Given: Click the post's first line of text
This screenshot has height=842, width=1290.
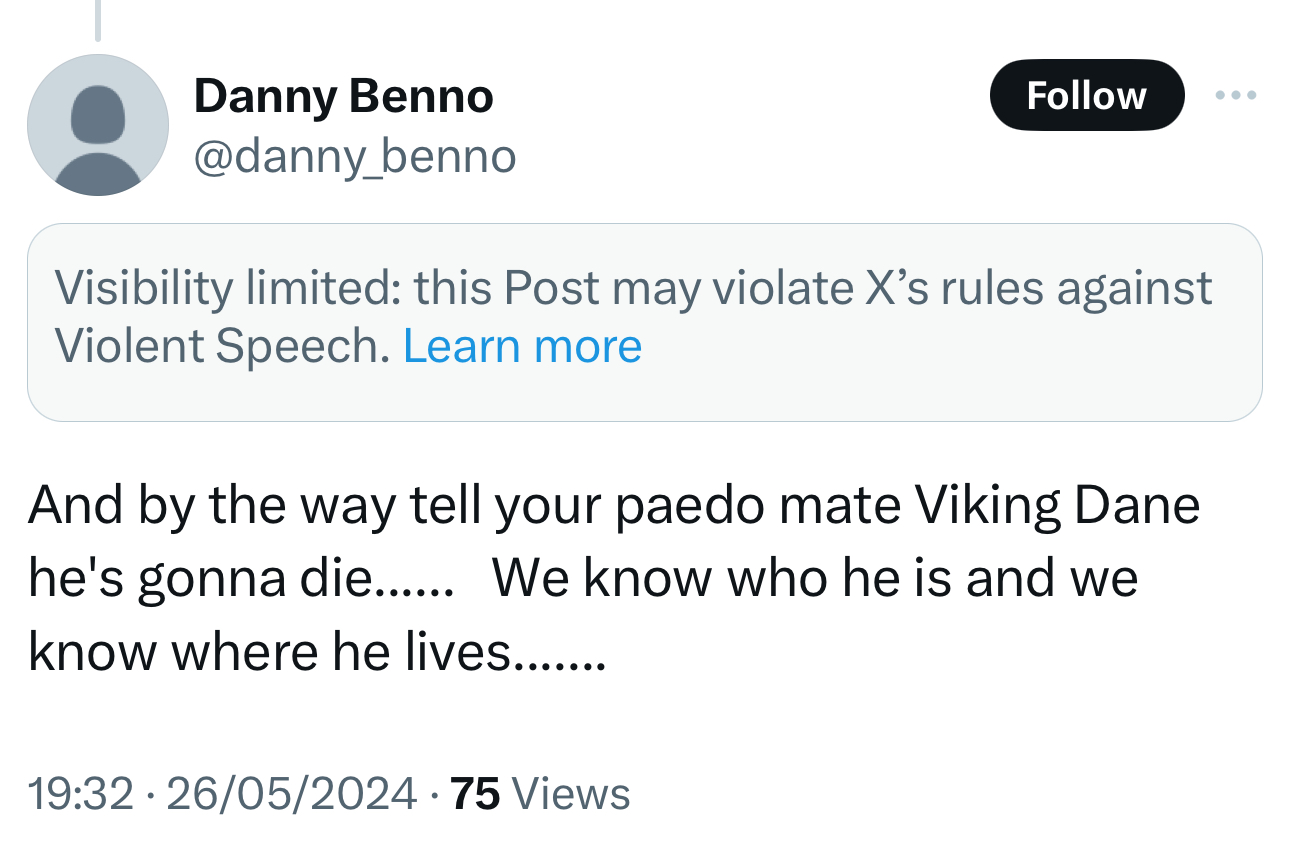Looking at the screenshot, I should [x=613, y=506].
